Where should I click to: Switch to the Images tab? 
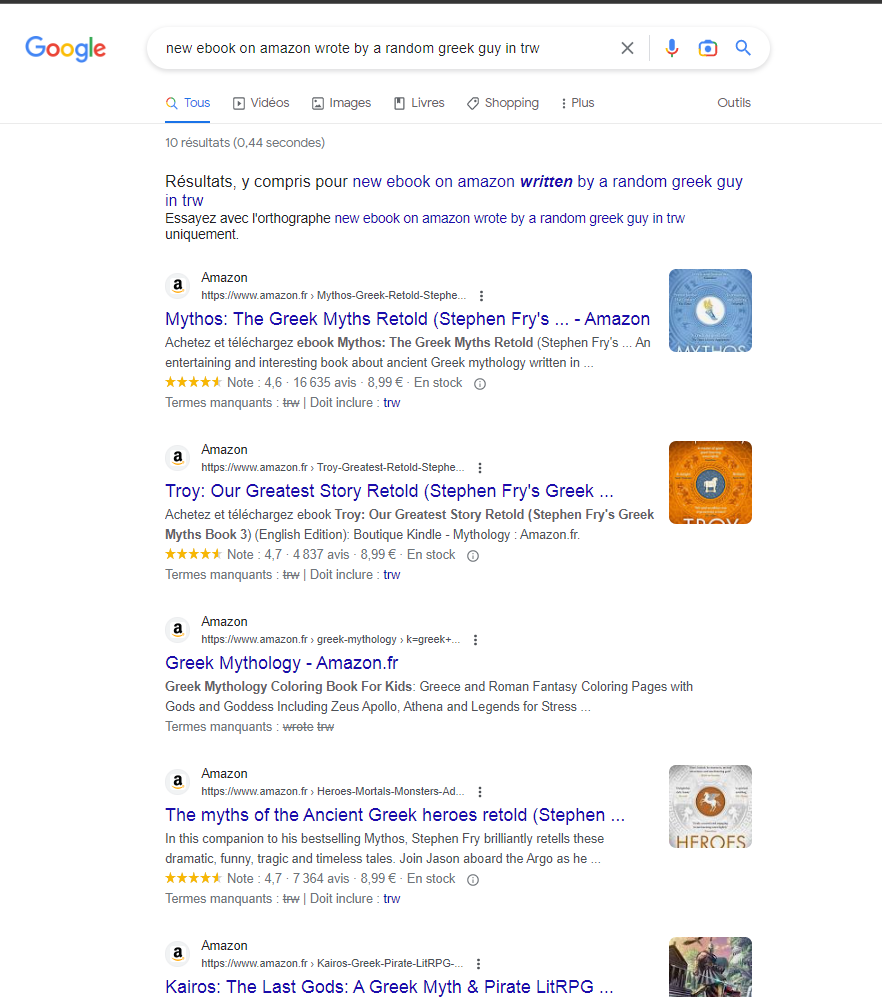[x=341, y=103]
